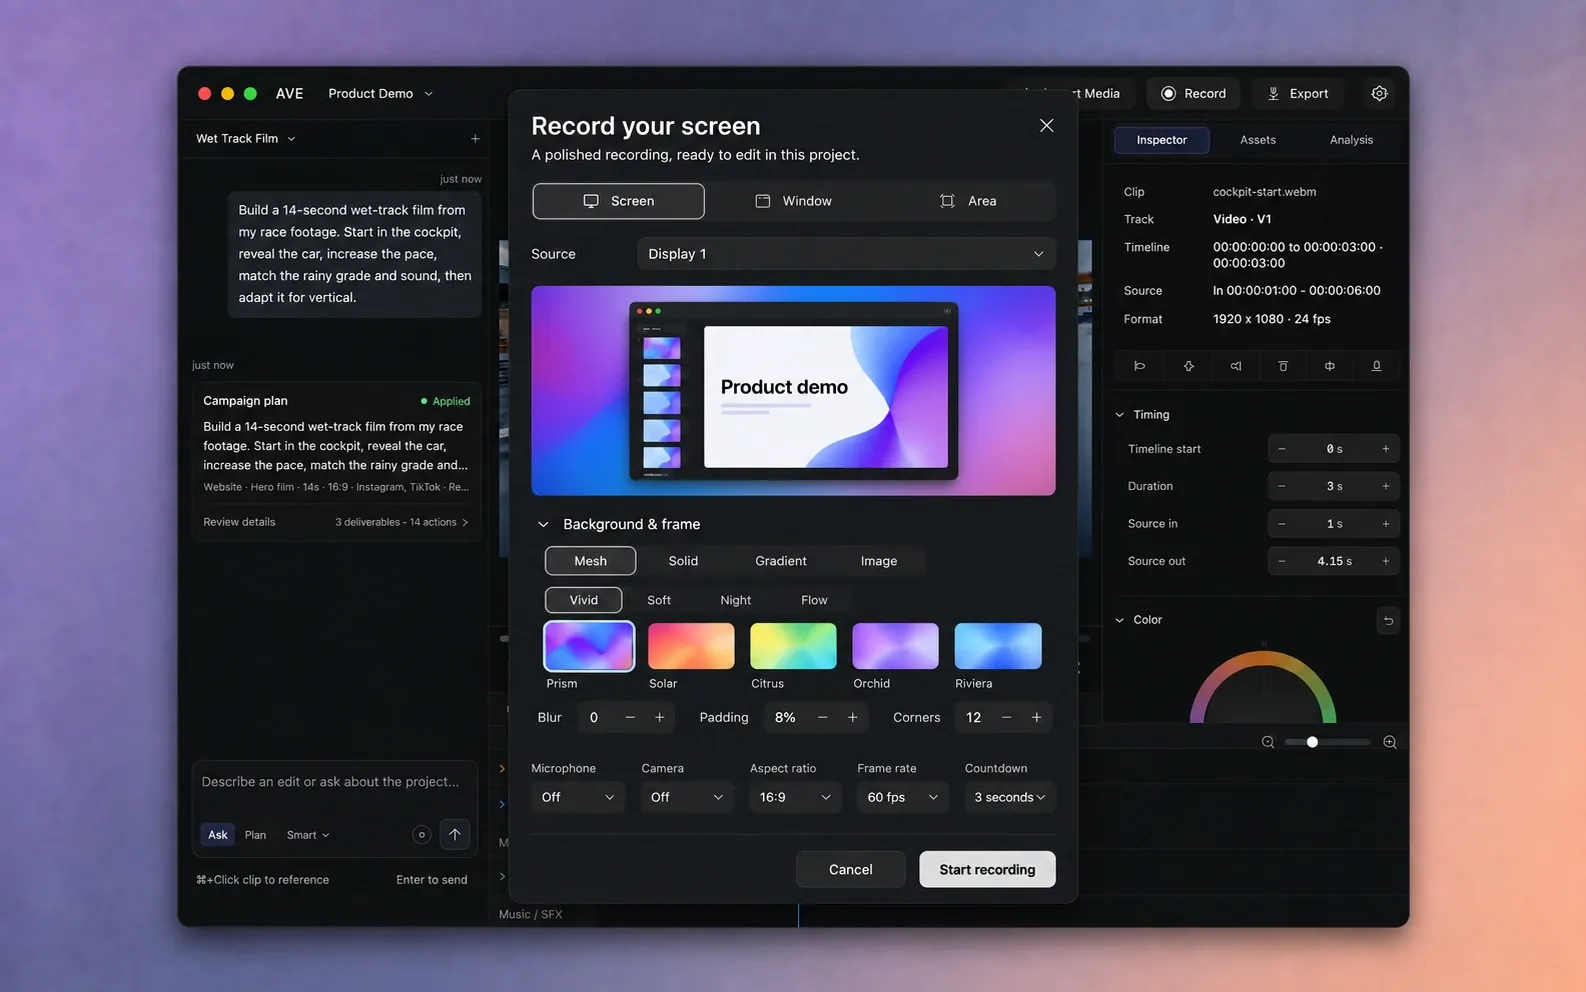Click the center horizontally icon in the Inspector
This screenshot has width=1586, height=992.
point(1188,366)
